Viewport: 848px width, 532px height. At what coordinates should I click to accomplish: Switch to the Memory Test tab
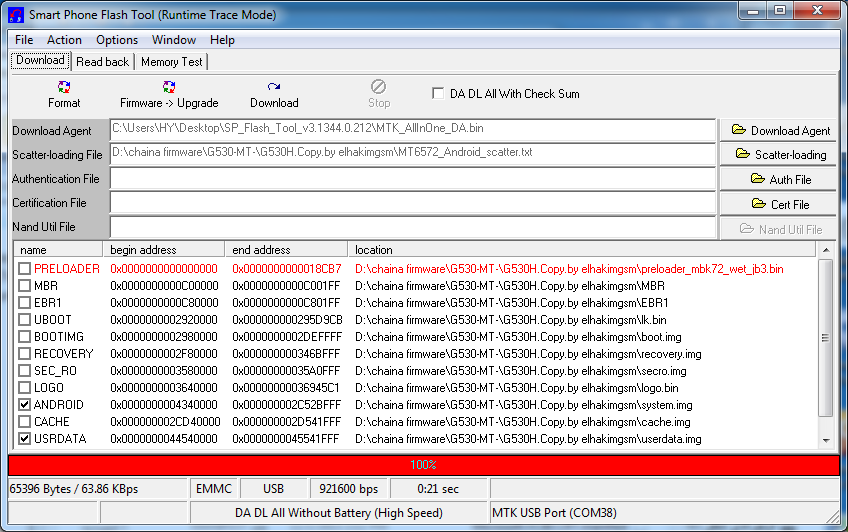[171, 62]
